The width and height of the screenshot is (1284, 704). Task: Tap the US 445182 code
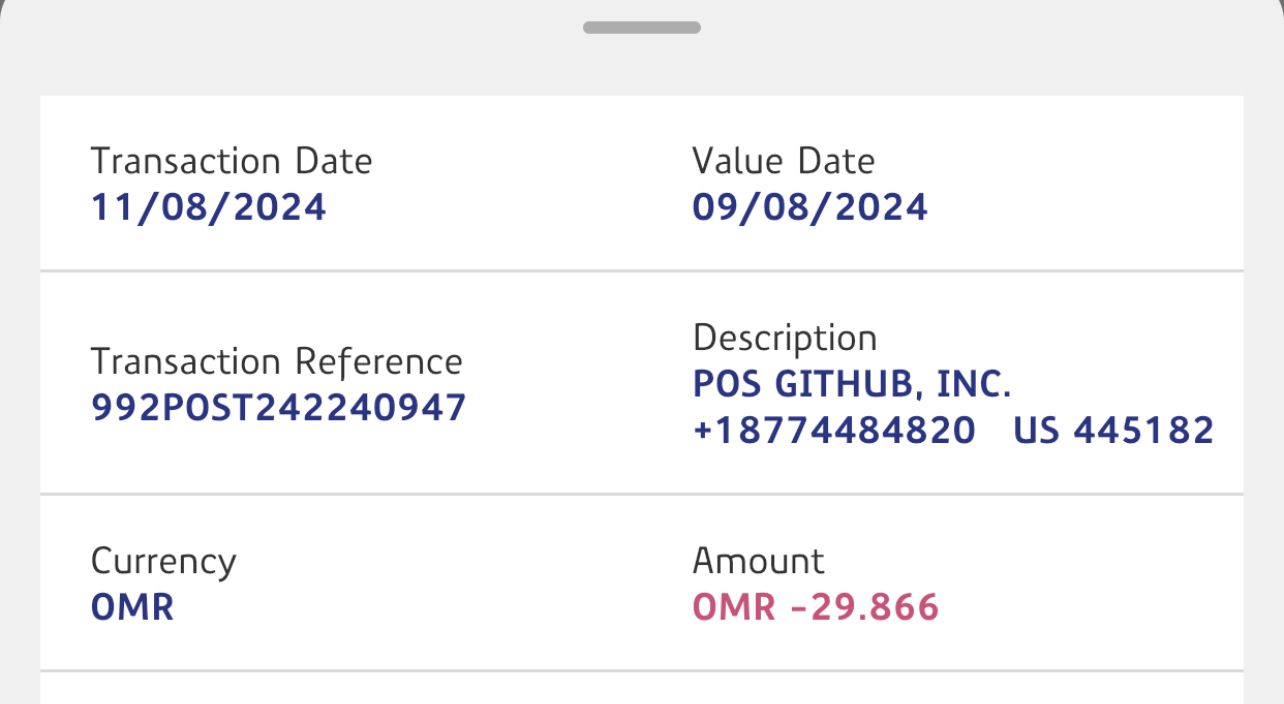click(x=1113, y=431)
